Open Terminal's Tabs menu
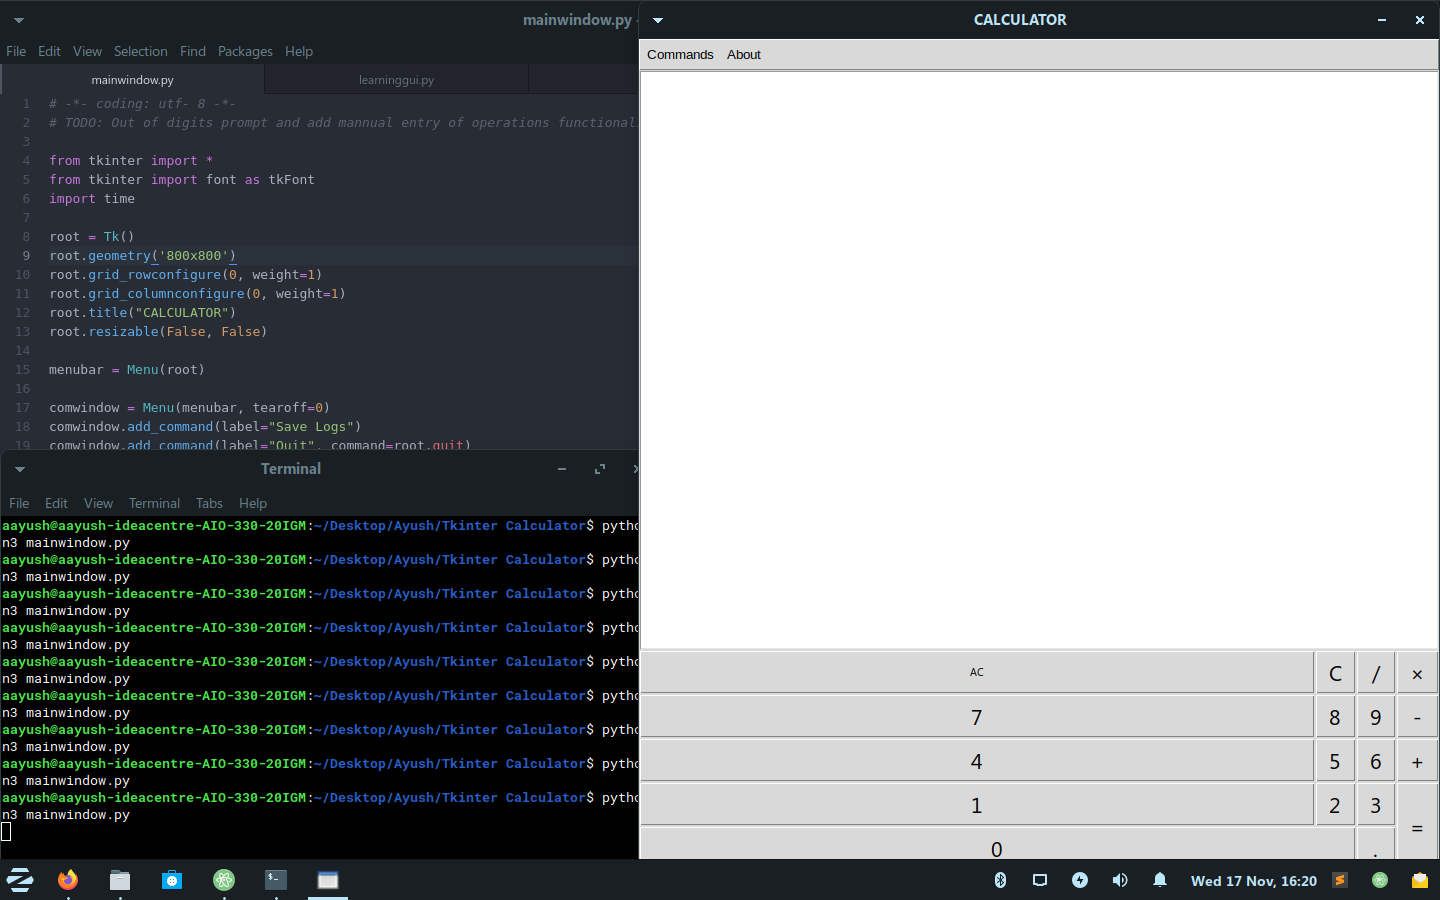Screen dimensions: 1440x900 pyautogui.click(x=209, y=503)
